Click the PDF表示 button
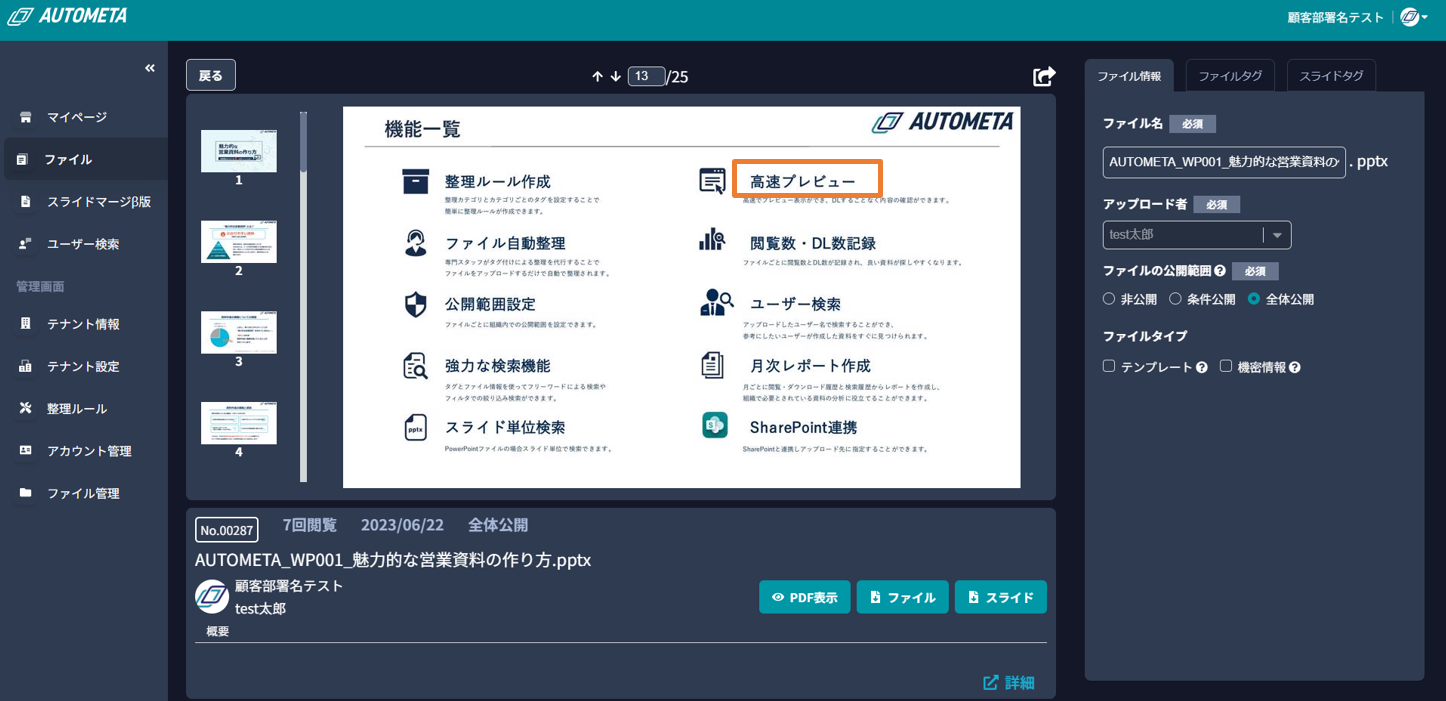 pos(805,597)
